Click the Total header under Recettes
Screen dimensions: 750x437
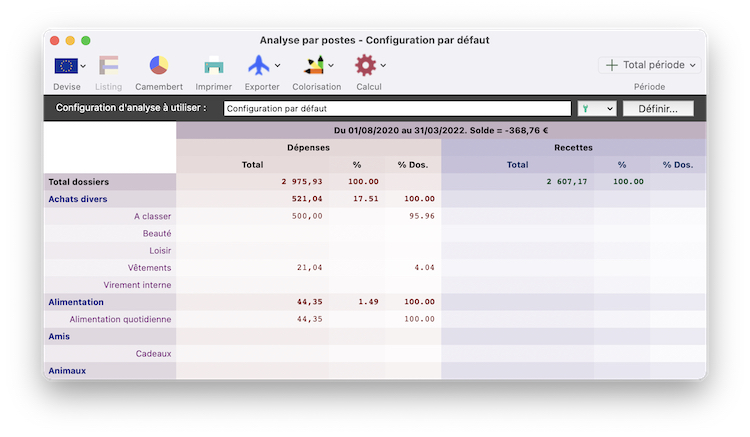tap(518, 165)
